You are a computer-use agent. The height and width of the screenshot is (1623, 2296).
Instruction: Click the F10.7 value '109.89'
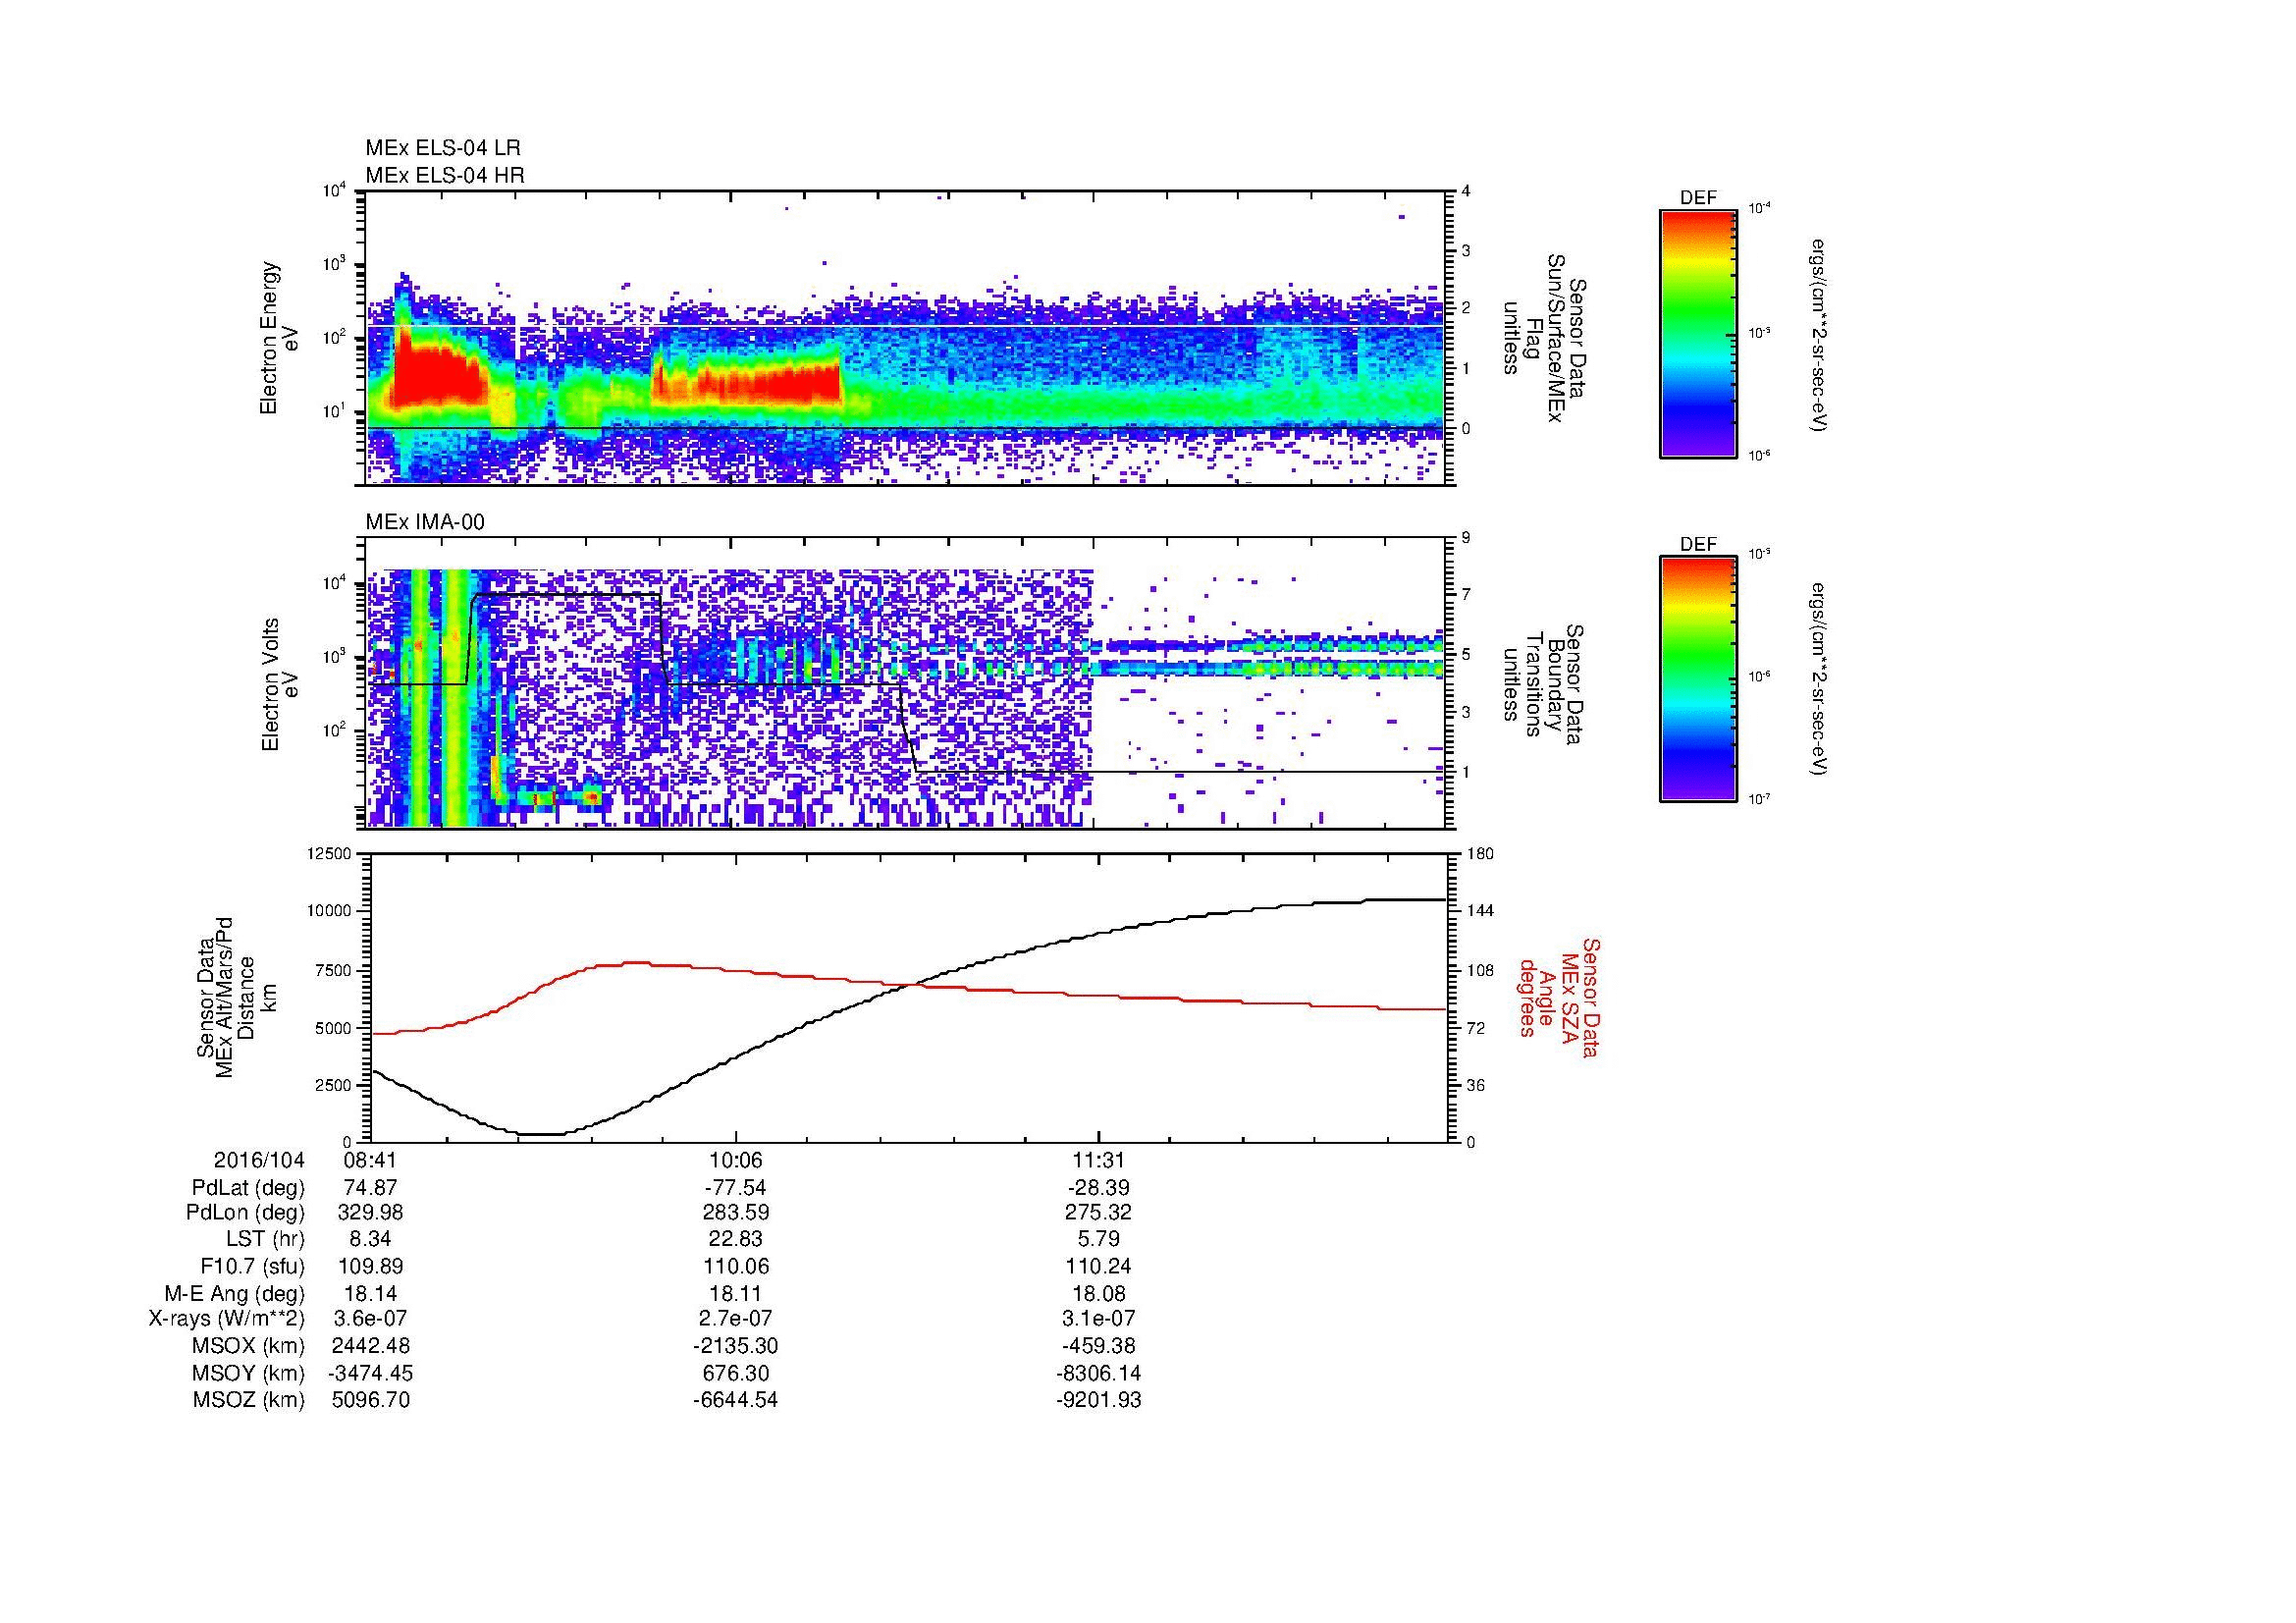coord(371,1267)
